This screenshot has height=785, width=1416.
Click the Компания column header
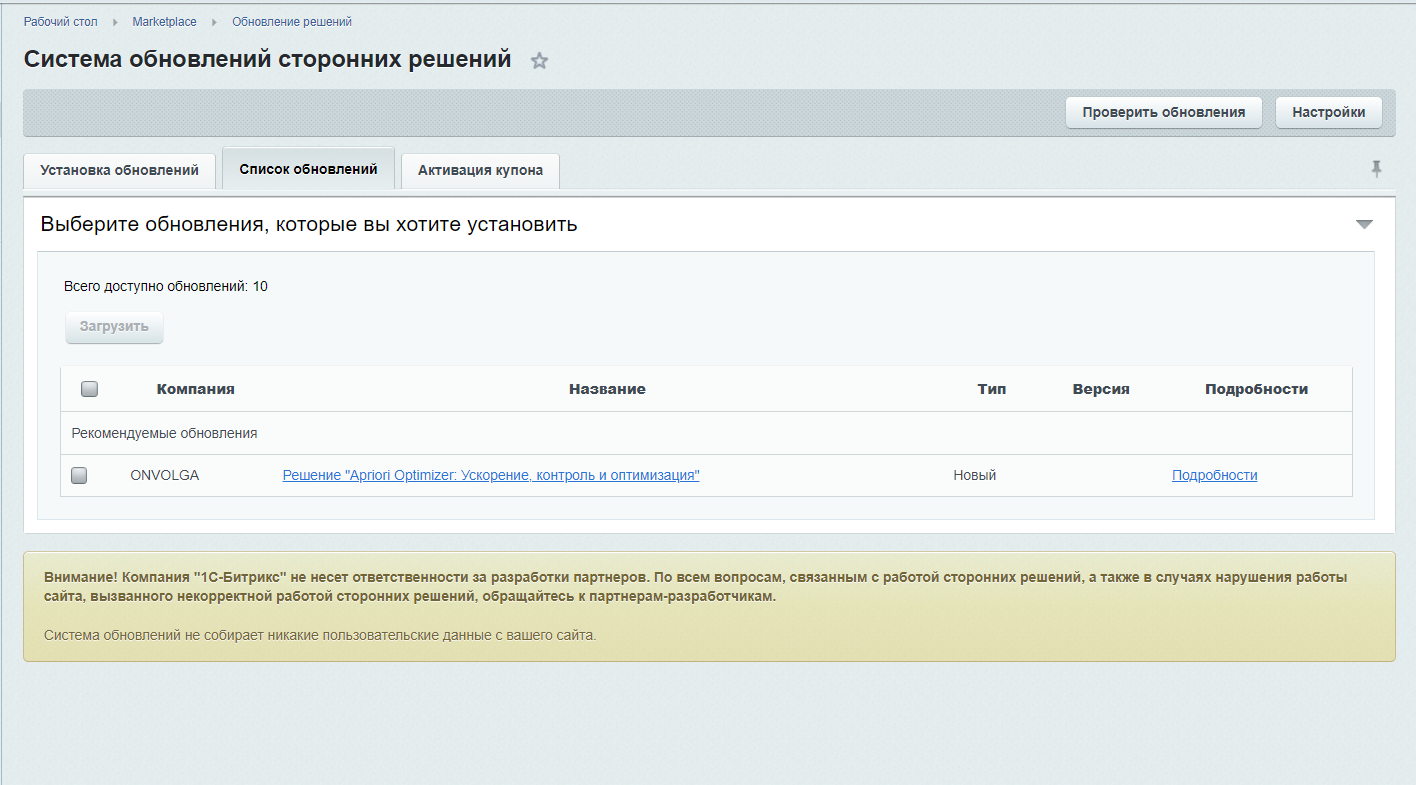click(x=195, y=389)
